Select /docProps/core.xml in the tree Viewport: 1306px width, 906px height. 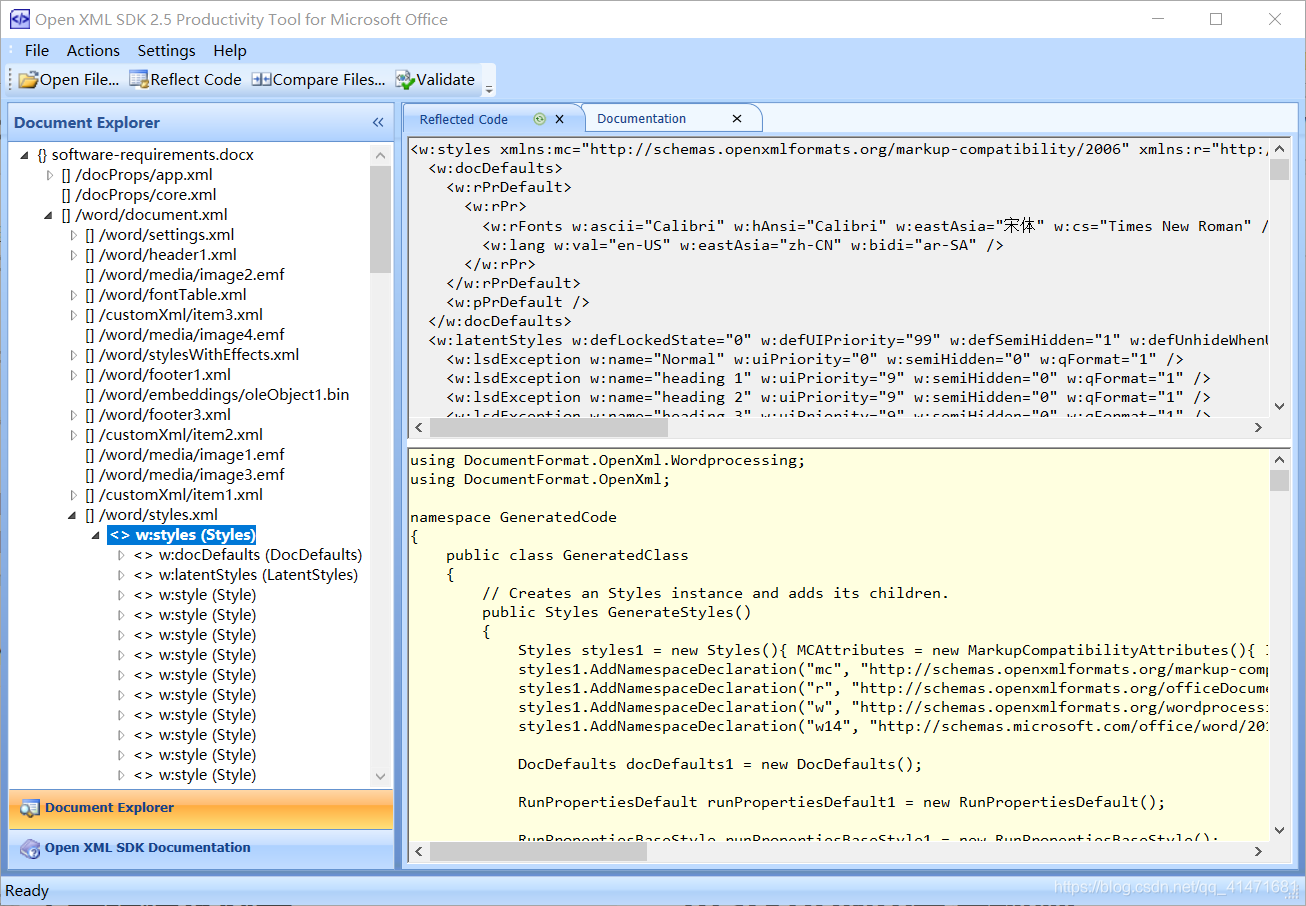pos(139,195)
